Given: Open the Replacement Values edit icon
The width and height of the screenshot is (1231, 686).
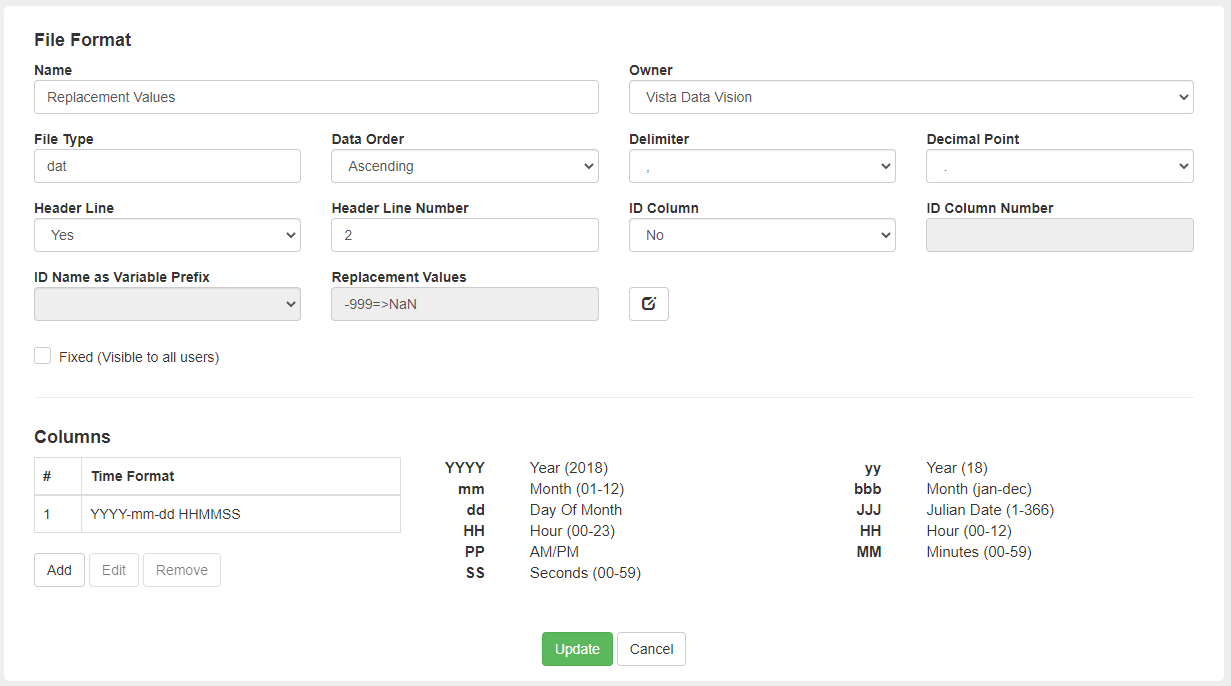Looking at the screenshot, I should [648, 304].
